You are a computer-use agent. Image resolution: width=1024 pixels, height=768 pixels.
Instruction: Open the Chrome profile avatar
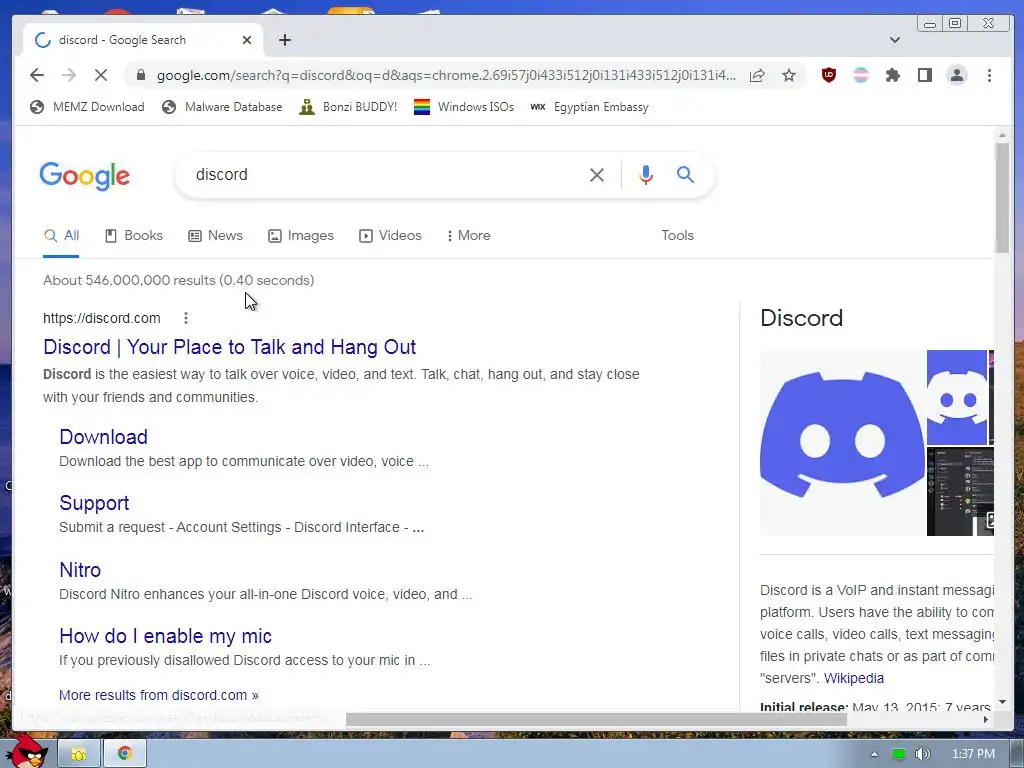[957, 75]
